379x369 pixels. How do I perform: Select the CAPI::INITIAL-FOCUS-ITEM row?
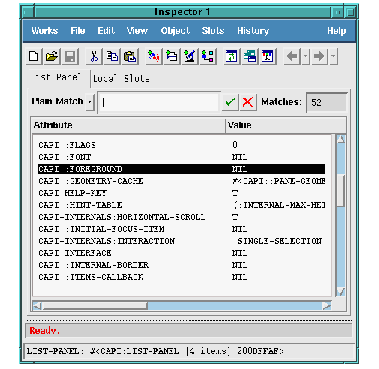click(x=181, y=229)
